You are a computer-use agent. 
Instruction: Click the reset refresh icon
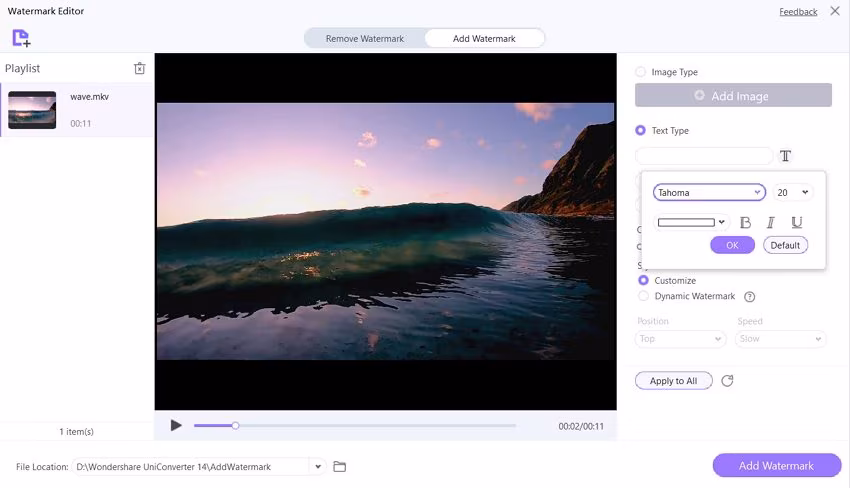(x=727, y=381)
